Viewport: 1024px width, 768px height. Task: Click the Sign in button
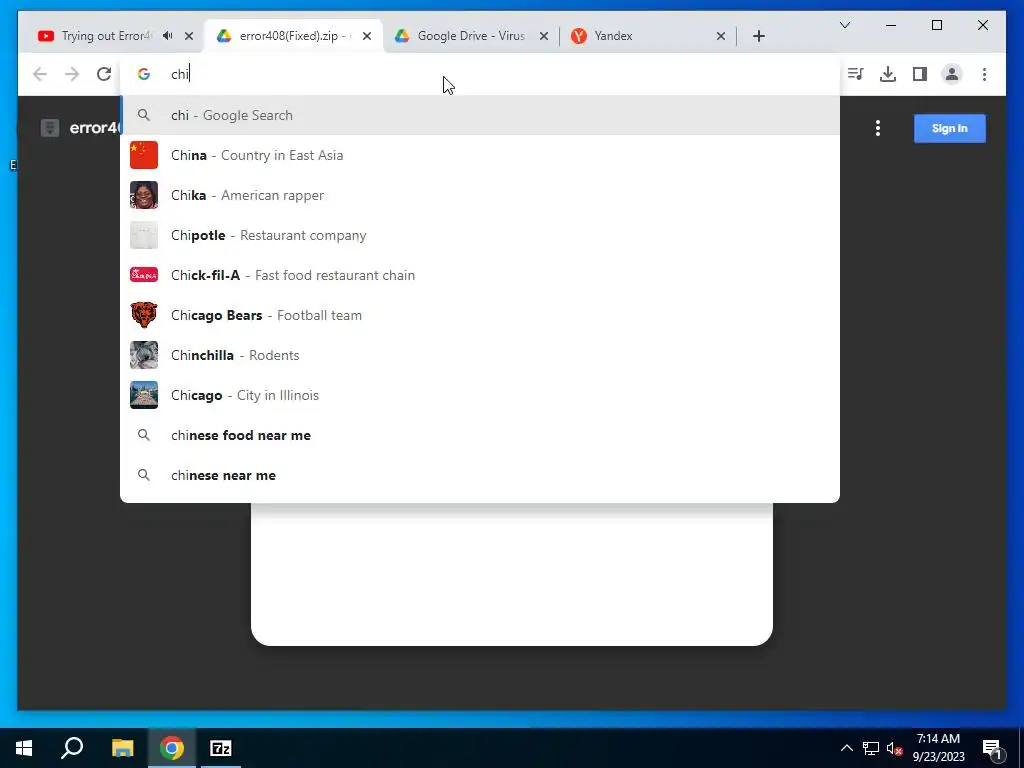point(950,128)
